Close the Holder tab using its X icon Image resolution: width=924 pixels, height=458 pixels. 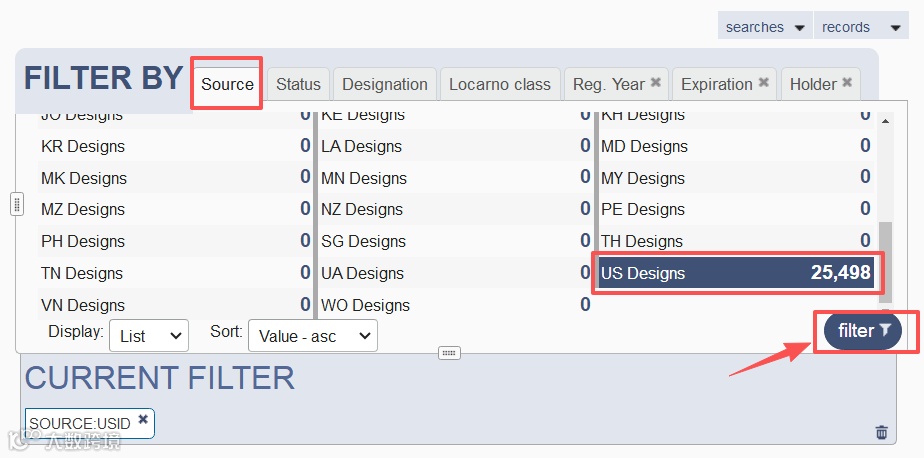click(x=847, y=83)
